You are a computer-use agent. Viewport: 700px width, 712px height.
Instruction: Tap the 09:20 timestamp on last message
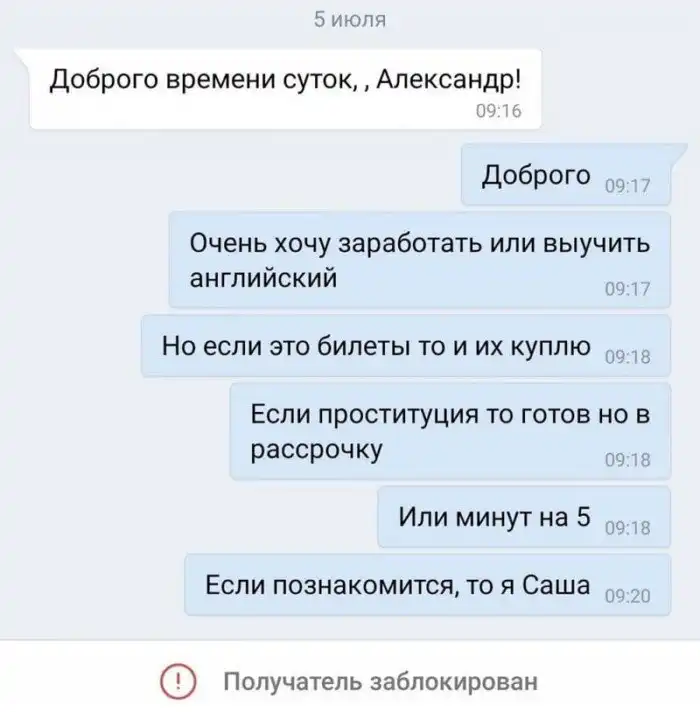(x=628, y=596)
